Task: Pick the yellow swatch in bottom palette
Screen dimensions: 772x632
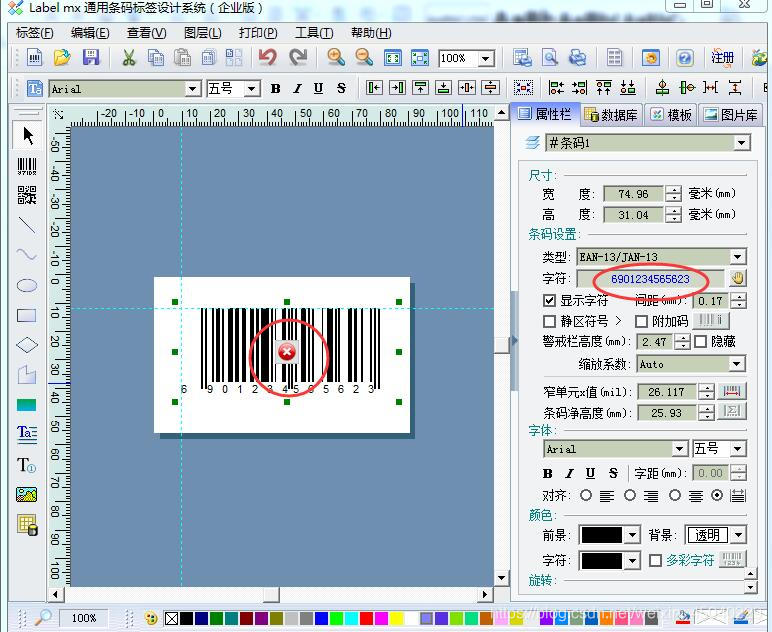Action: click(396, 618)
